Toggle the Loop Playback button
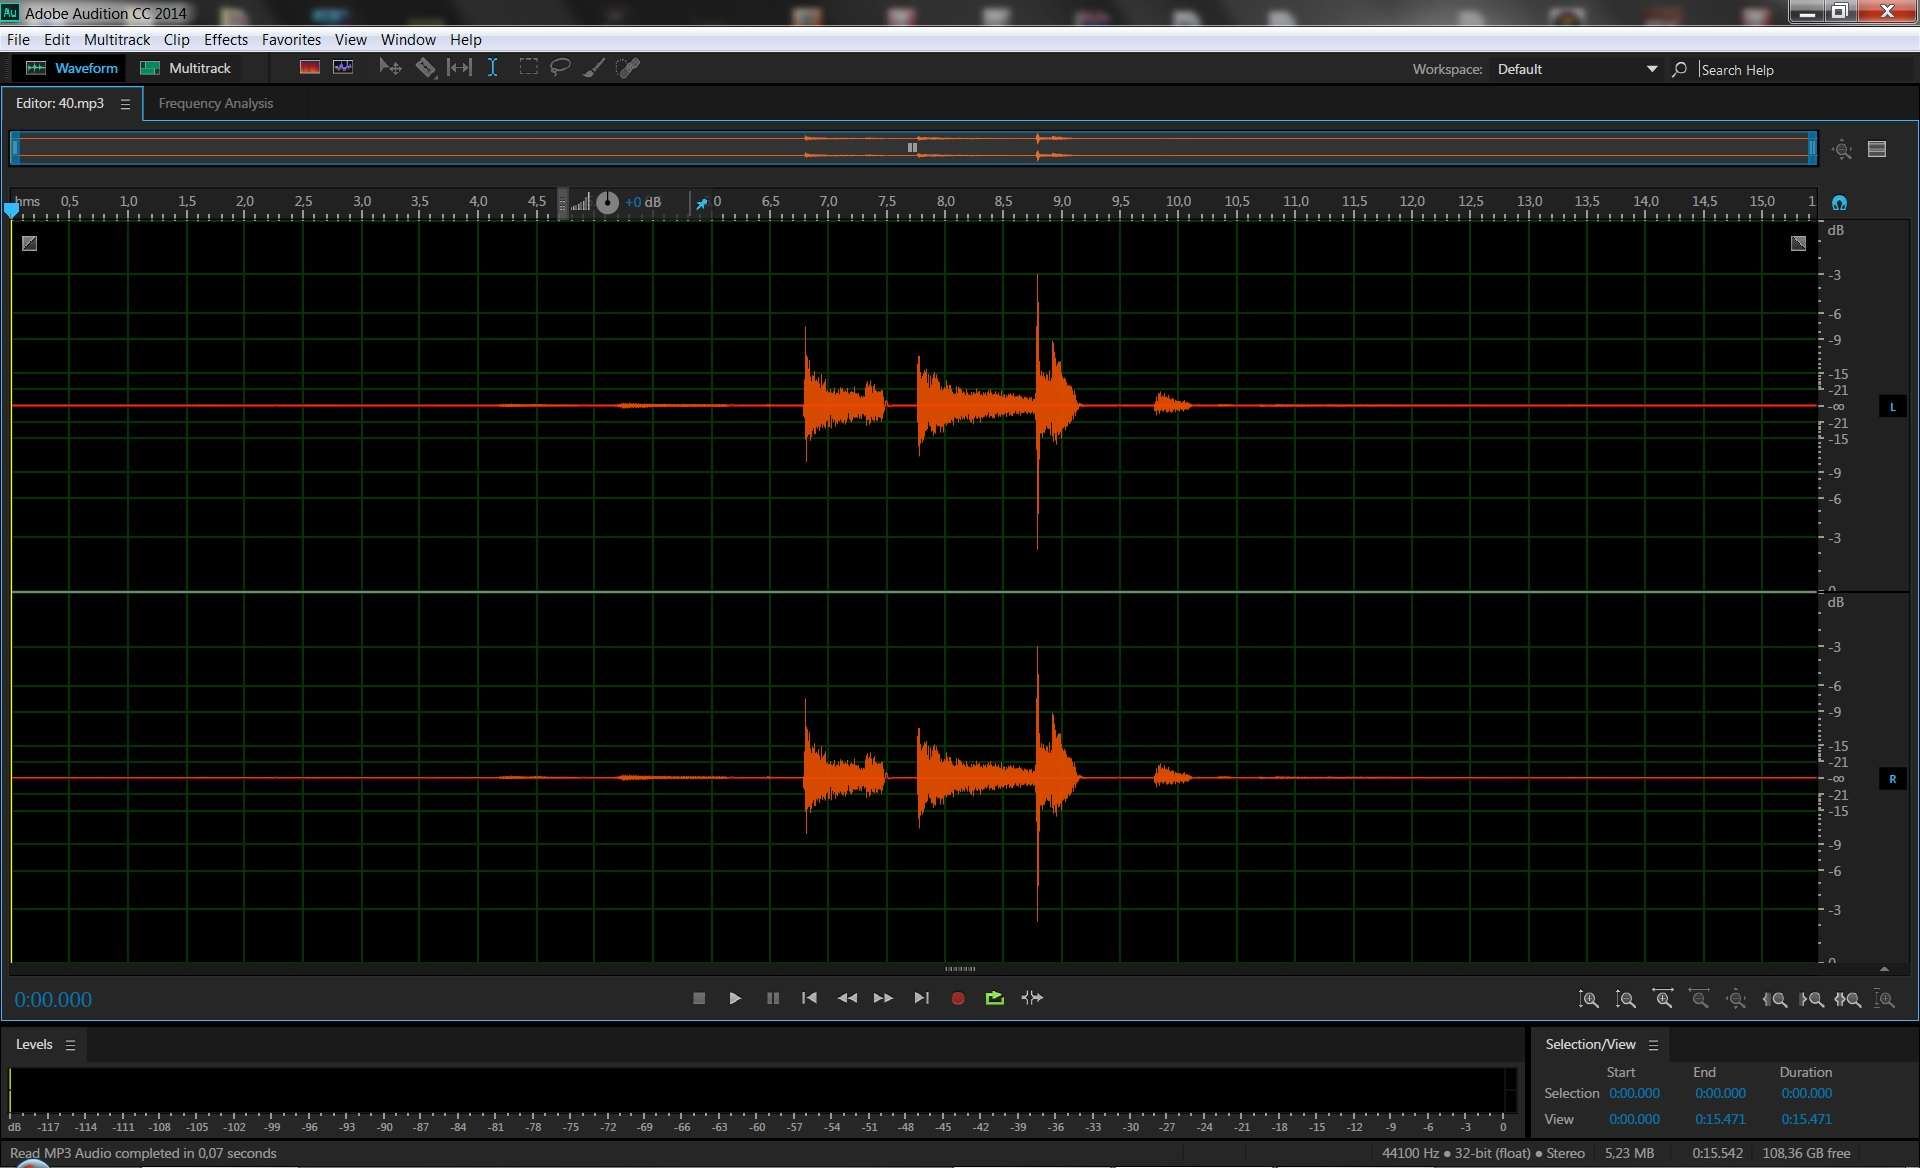This screenshot has width=1920, height=1168. click(x=994, y=998)
